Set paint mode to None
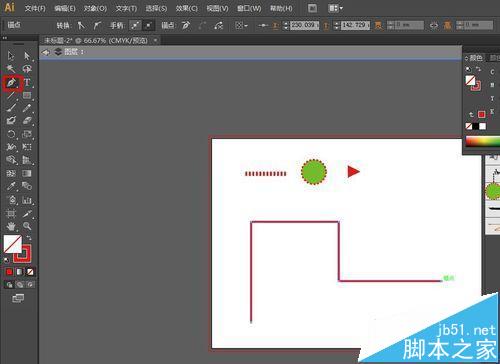500x364 pixels. 30,272
